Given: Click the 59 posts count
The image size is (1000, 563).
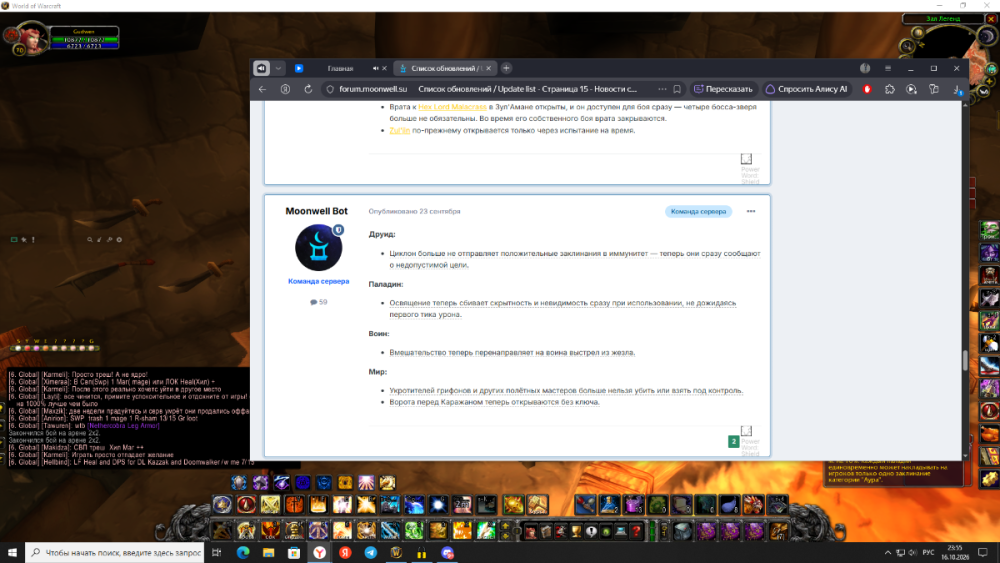Looking at the screenshot, I should click(x=319, y=302).
